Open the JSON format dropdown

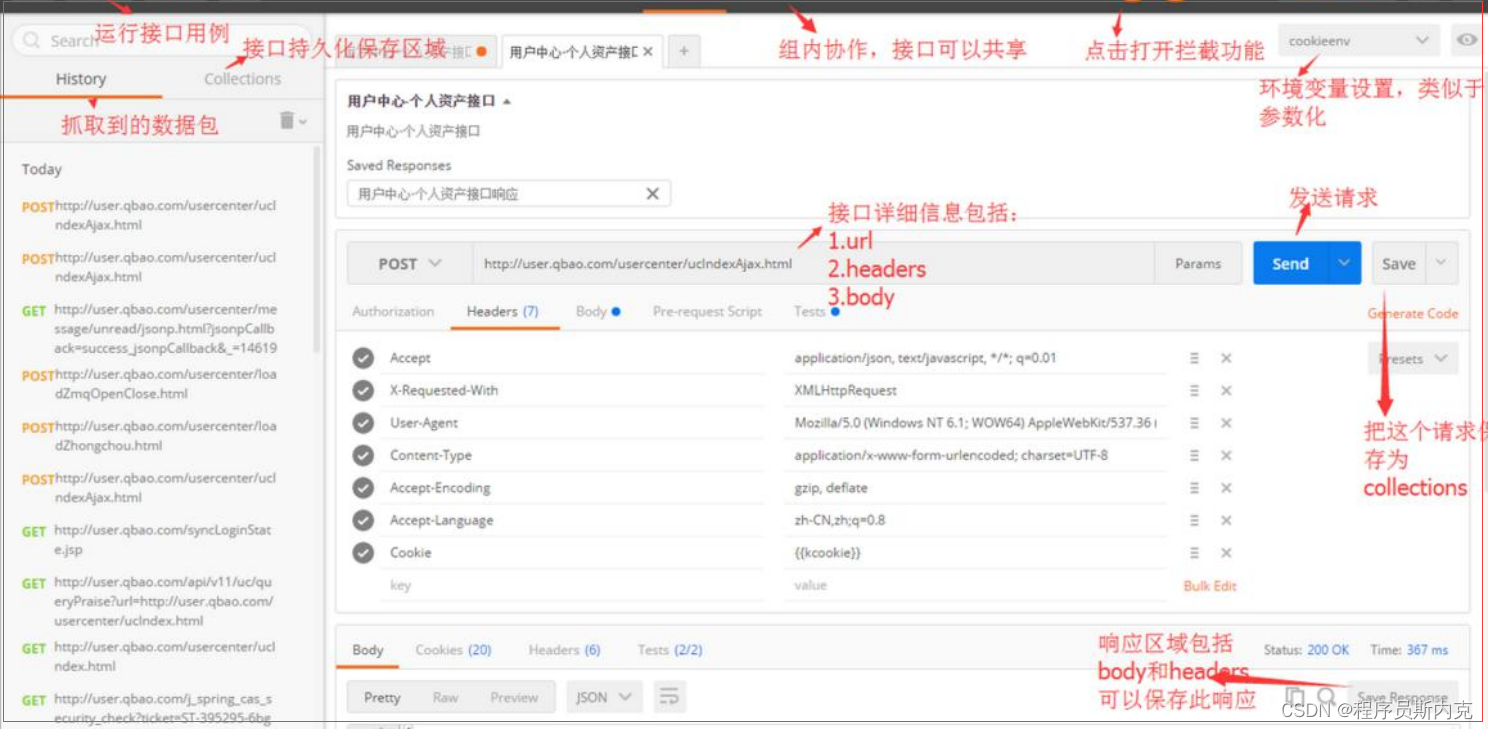click(x=604, y=697)
